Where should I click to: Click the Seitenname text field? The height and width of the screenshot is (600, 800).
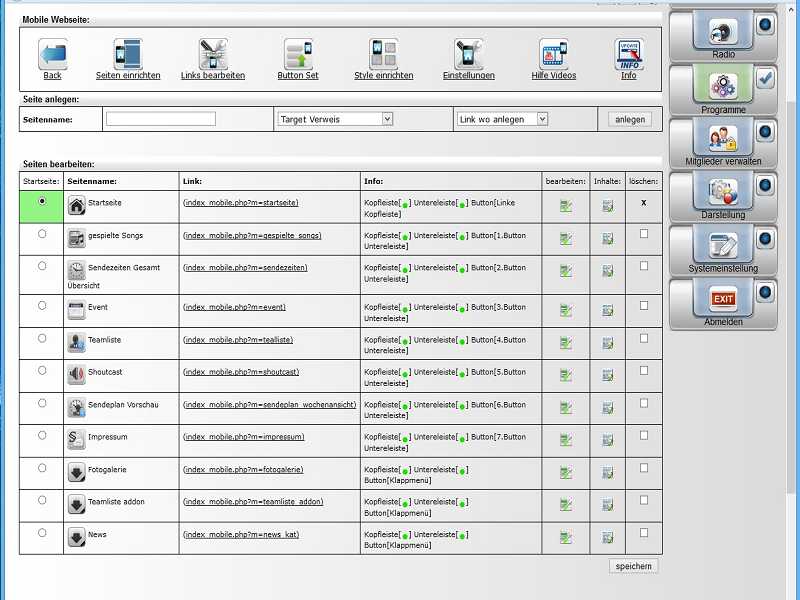pos(161,119)
